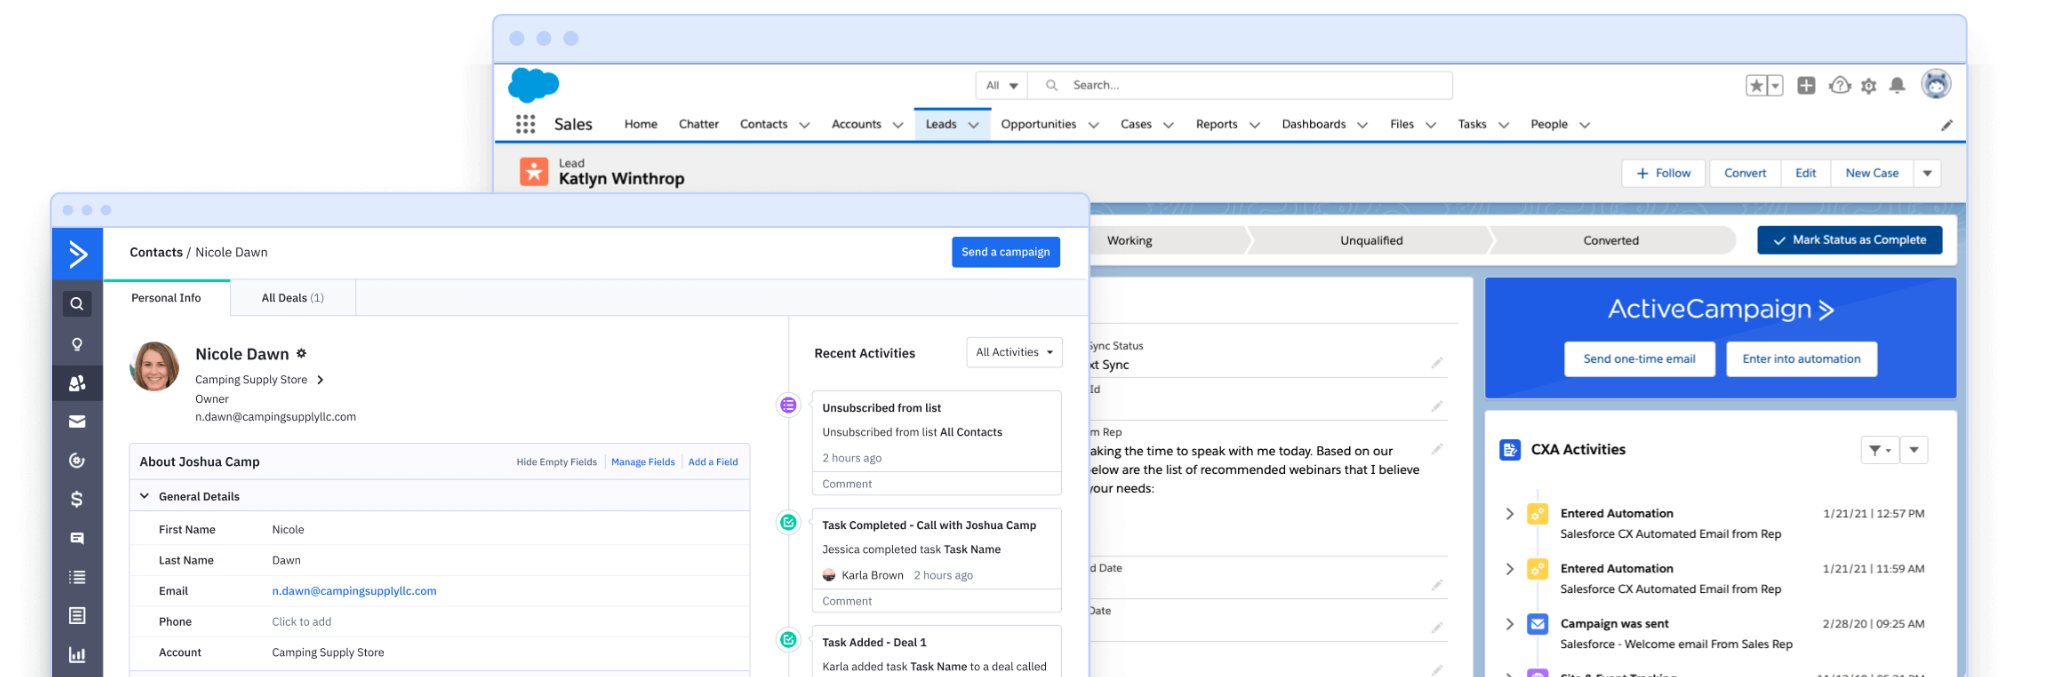This screenshot has height=677, width=2048.
Task: Open Campaigns envelope icon in sidebar
Action: coord(77,422)
